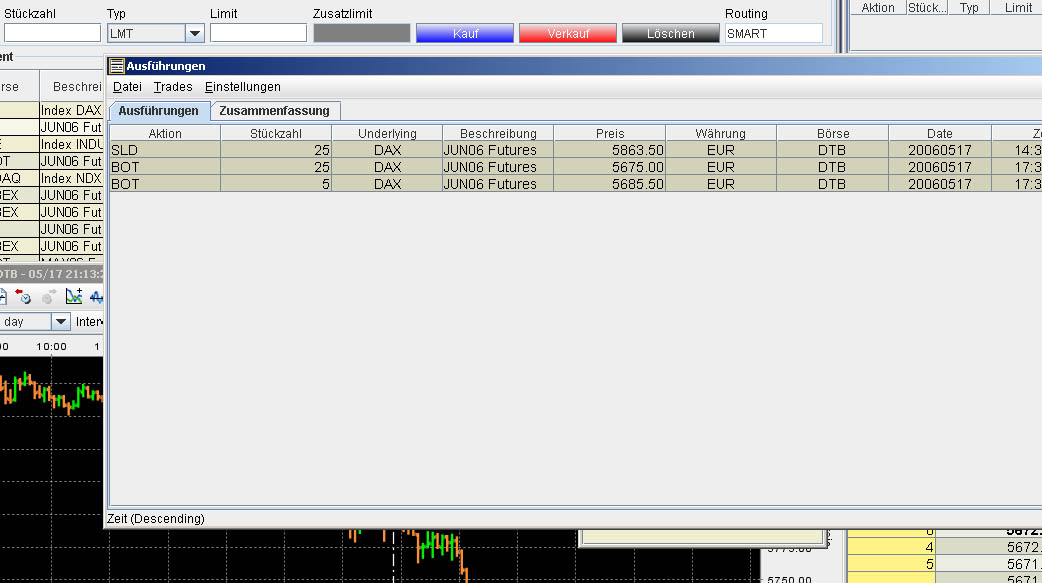Sort by the Währung column header
Screen dimensions: 1042x583
721,133
